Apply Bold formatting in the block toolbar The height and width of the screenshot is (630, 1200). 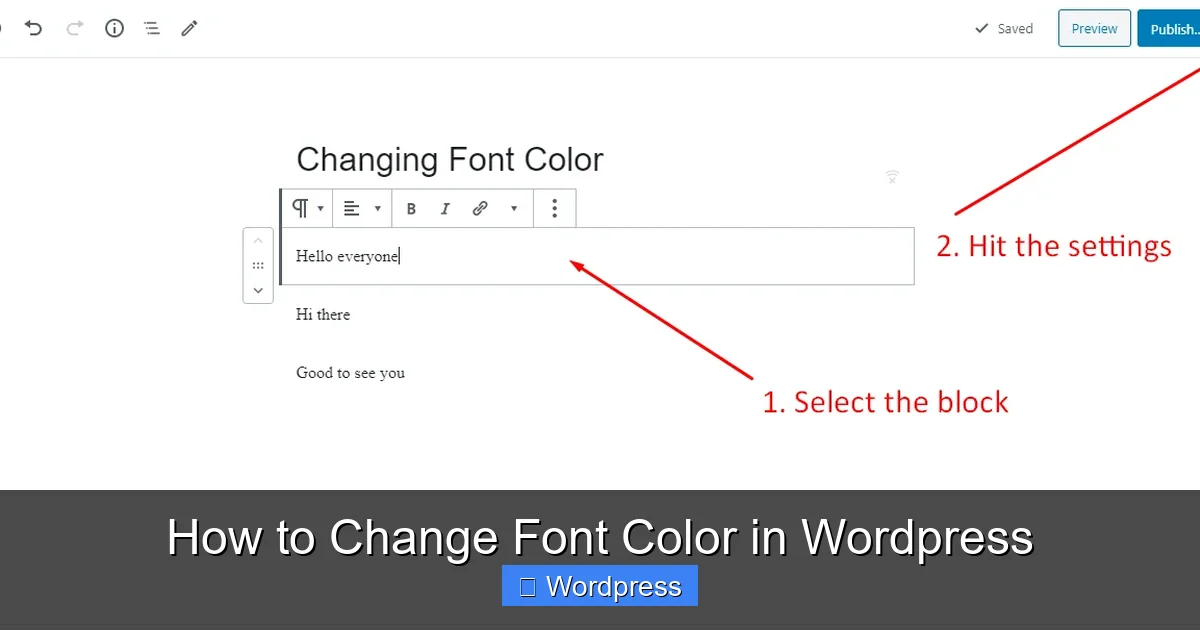coord(411,208)
